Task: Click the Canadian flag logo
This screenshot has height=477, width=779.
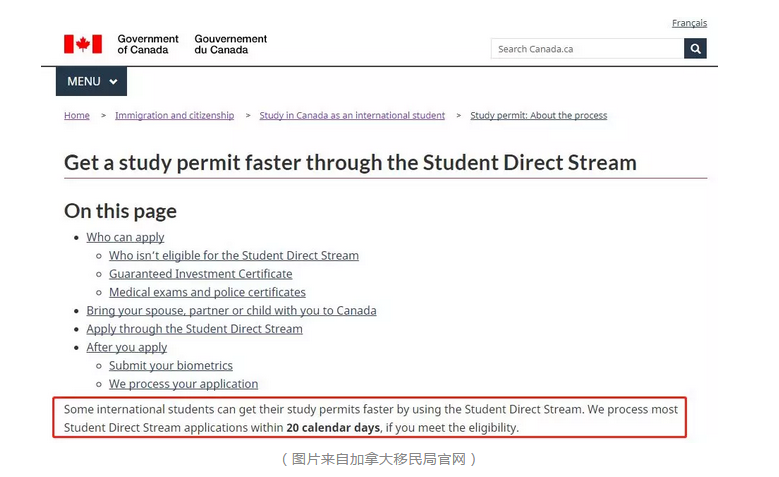Action: 83,44
